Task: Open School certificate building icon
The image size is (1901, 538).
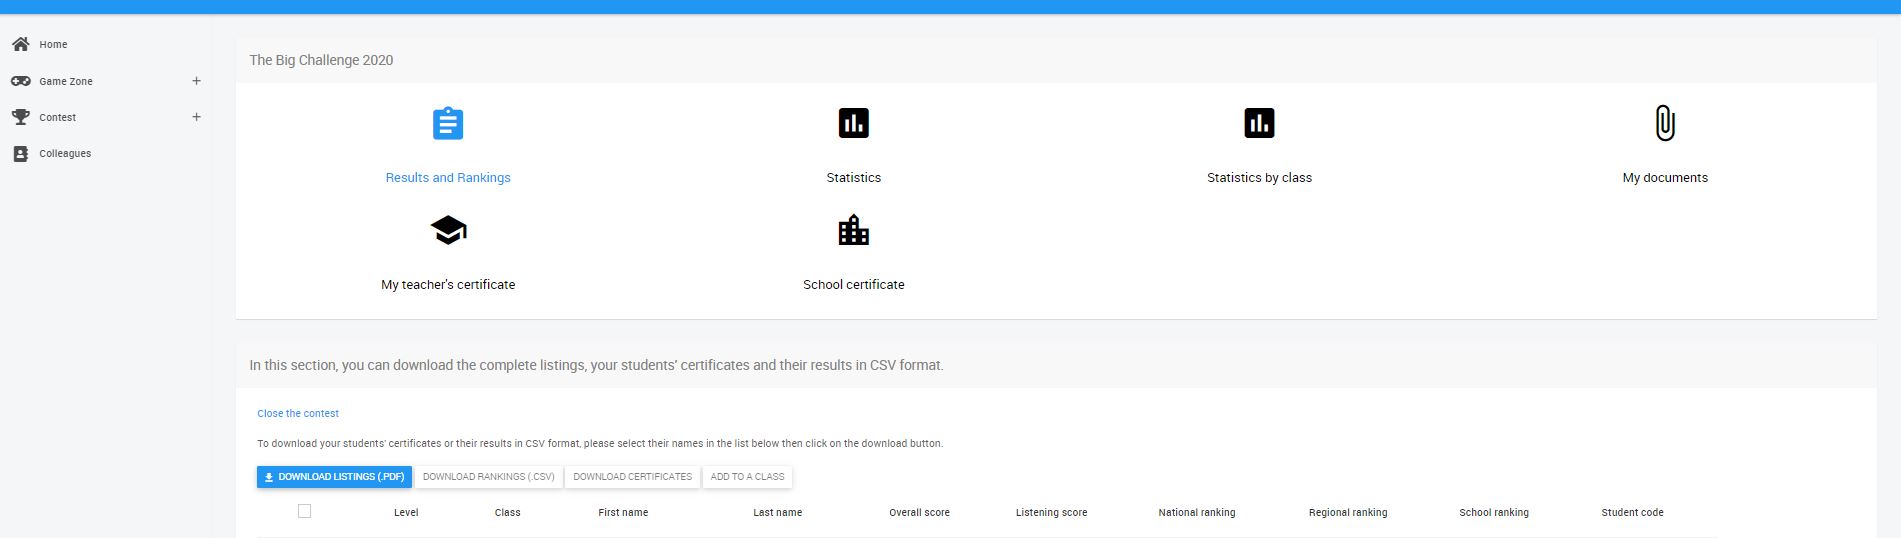Action: [854, 230]
